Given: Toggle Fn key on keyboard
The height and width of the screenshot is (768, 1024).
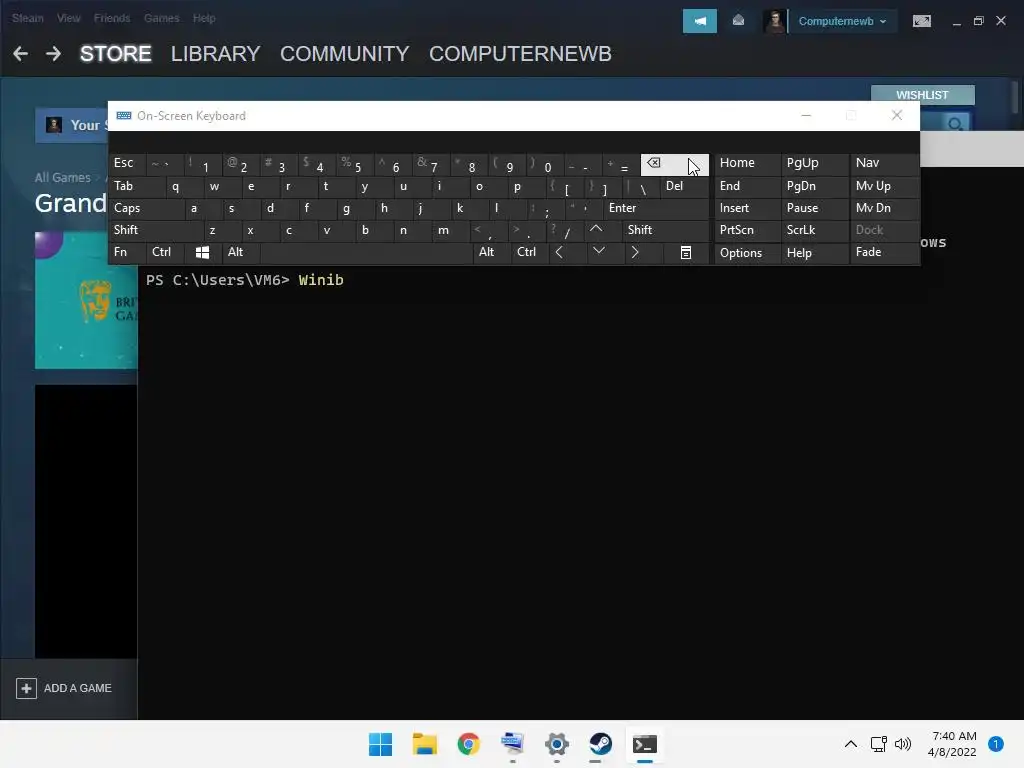Looking at the screenshot, I should 127,252.
